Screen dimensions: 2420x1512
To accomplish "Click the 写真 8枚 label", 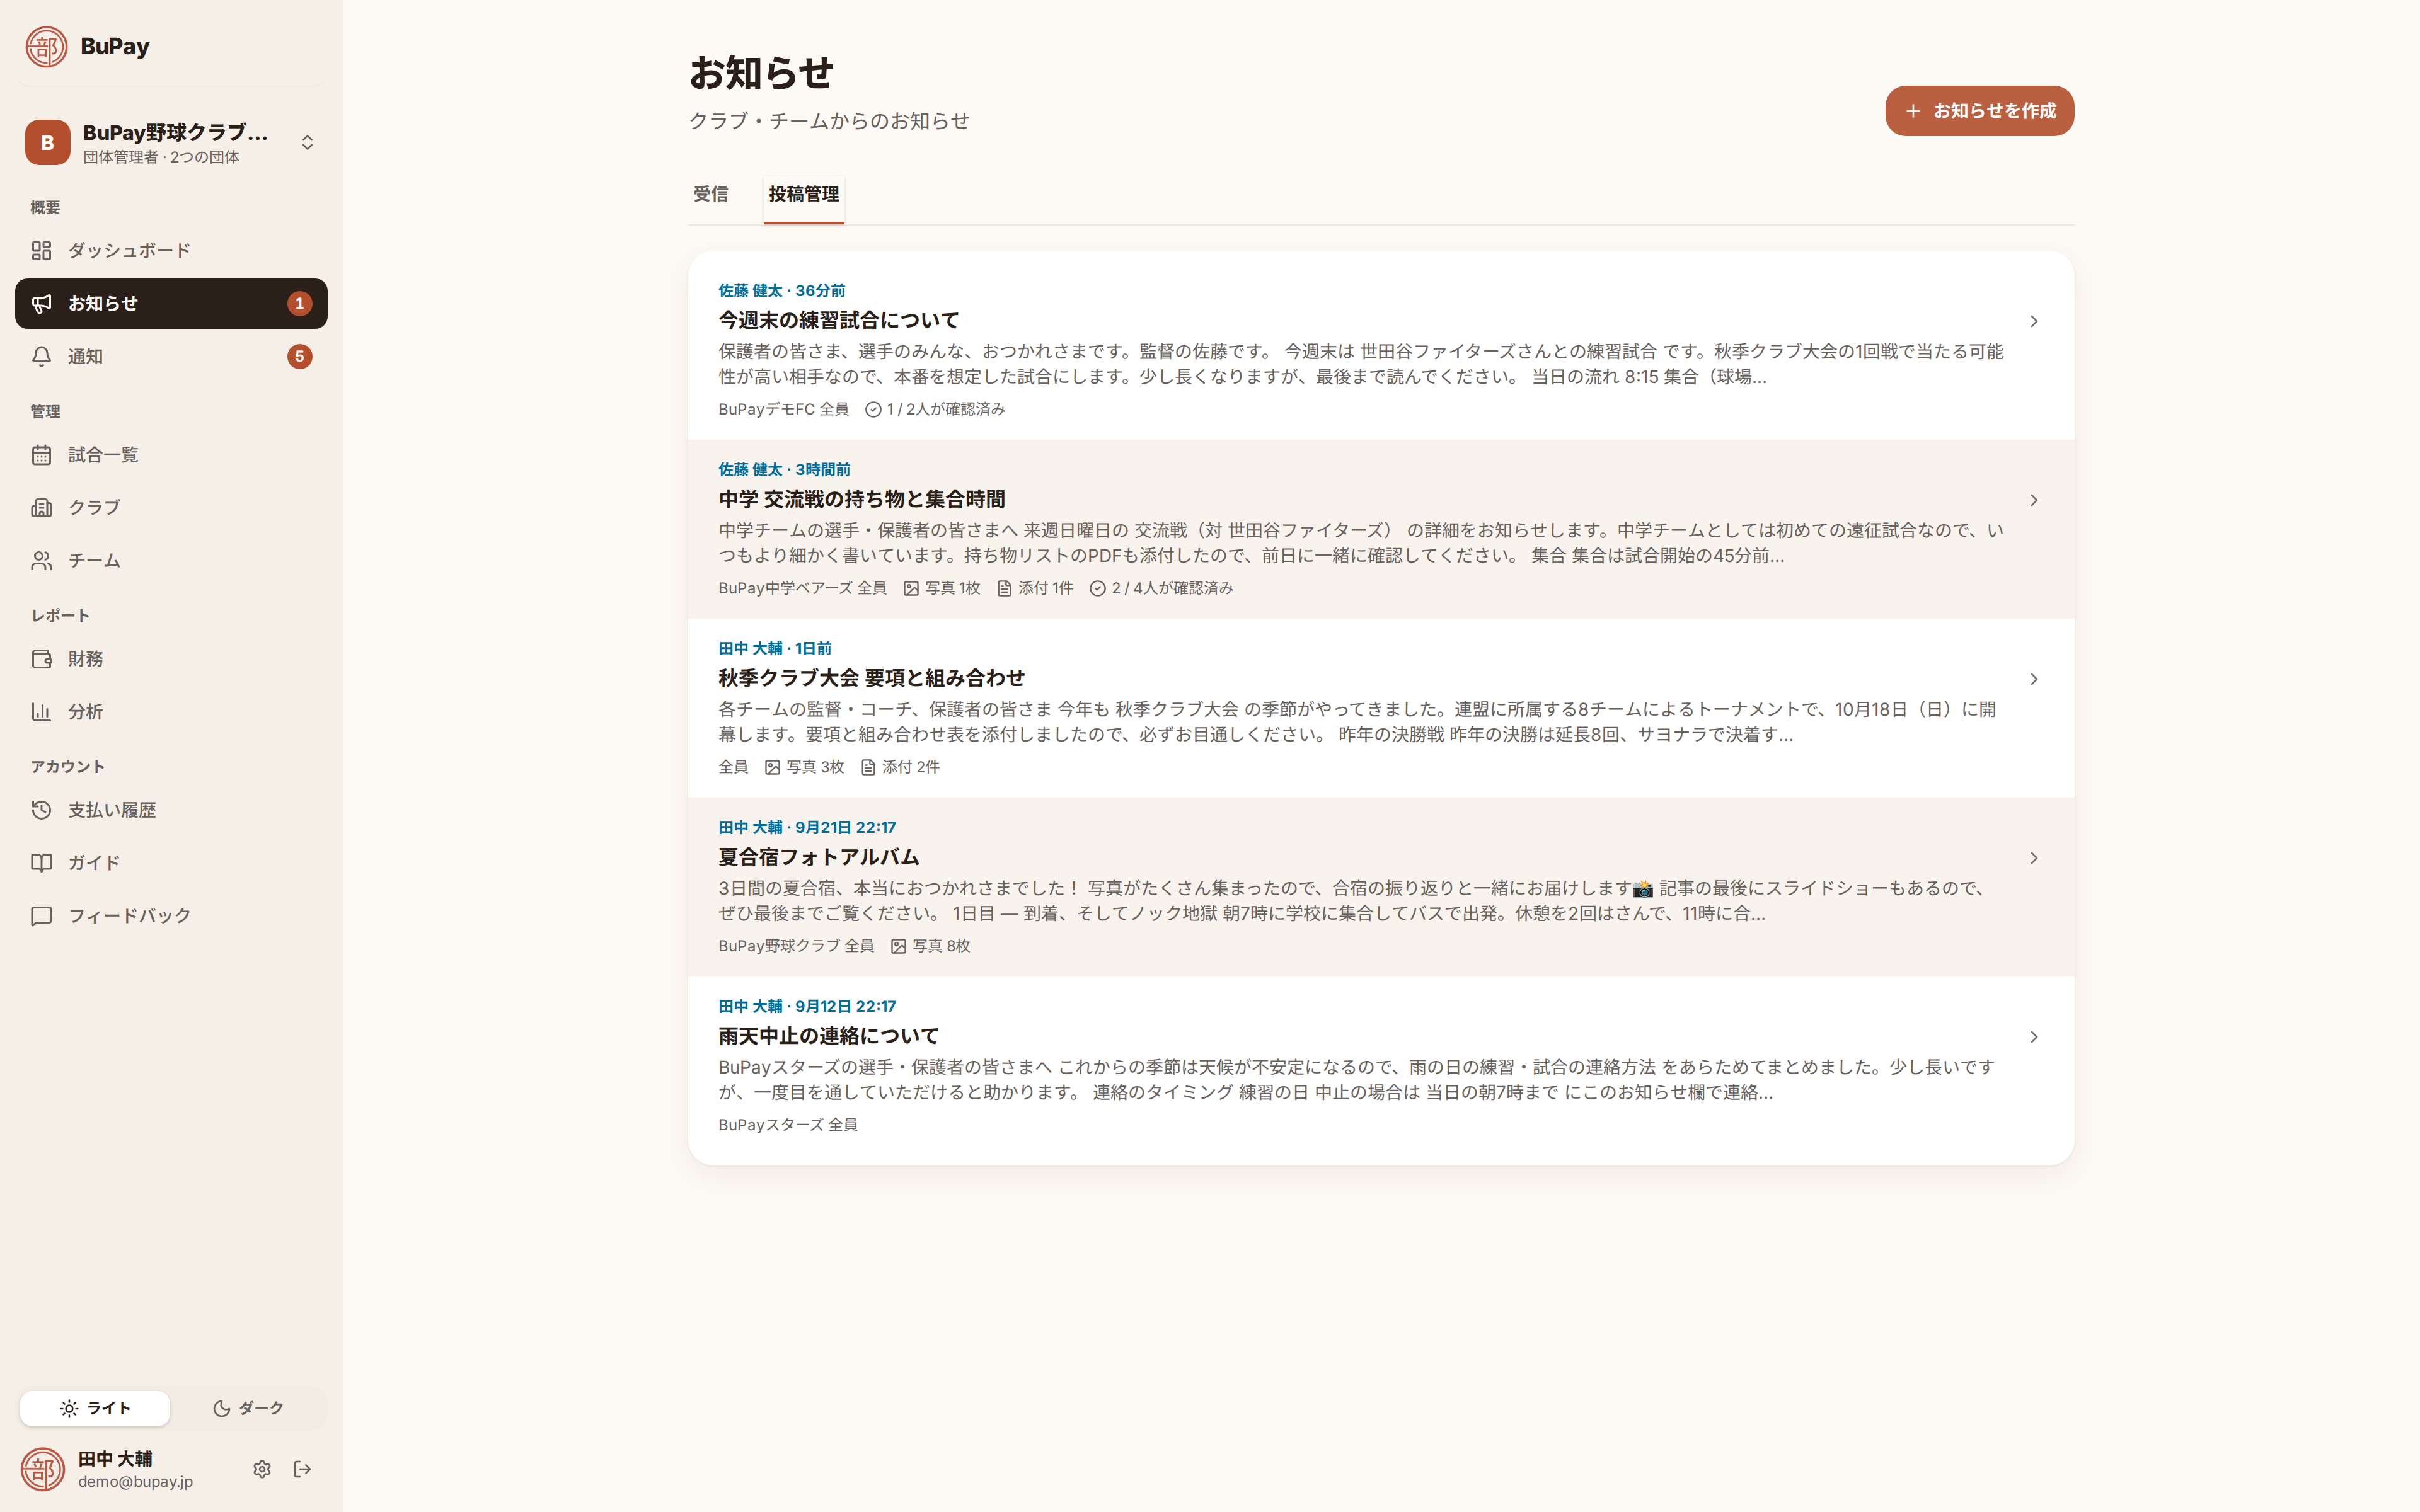I will click(930, 946).
